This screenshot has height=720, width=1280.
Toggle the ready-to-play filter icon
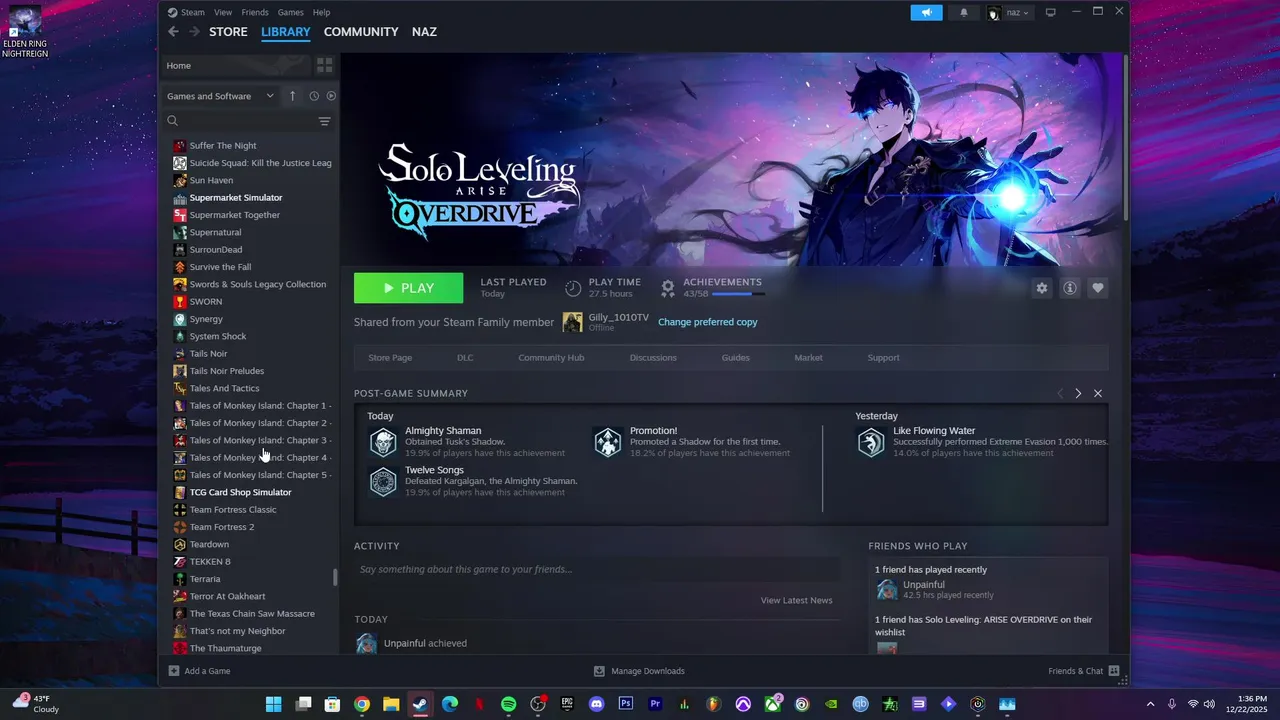click(x=331, y=96)
